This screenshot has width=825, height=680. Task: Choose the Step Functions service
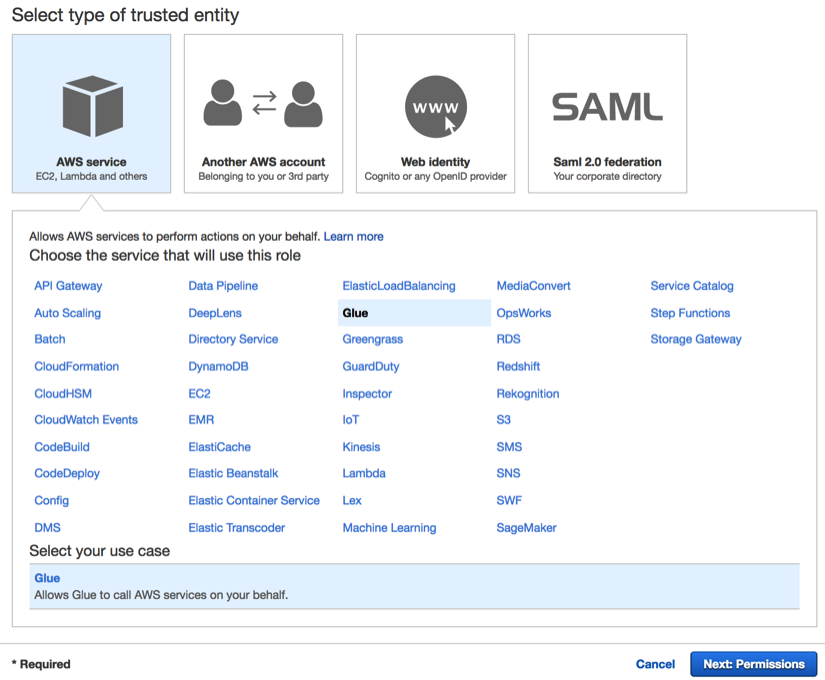click(690, 313)
